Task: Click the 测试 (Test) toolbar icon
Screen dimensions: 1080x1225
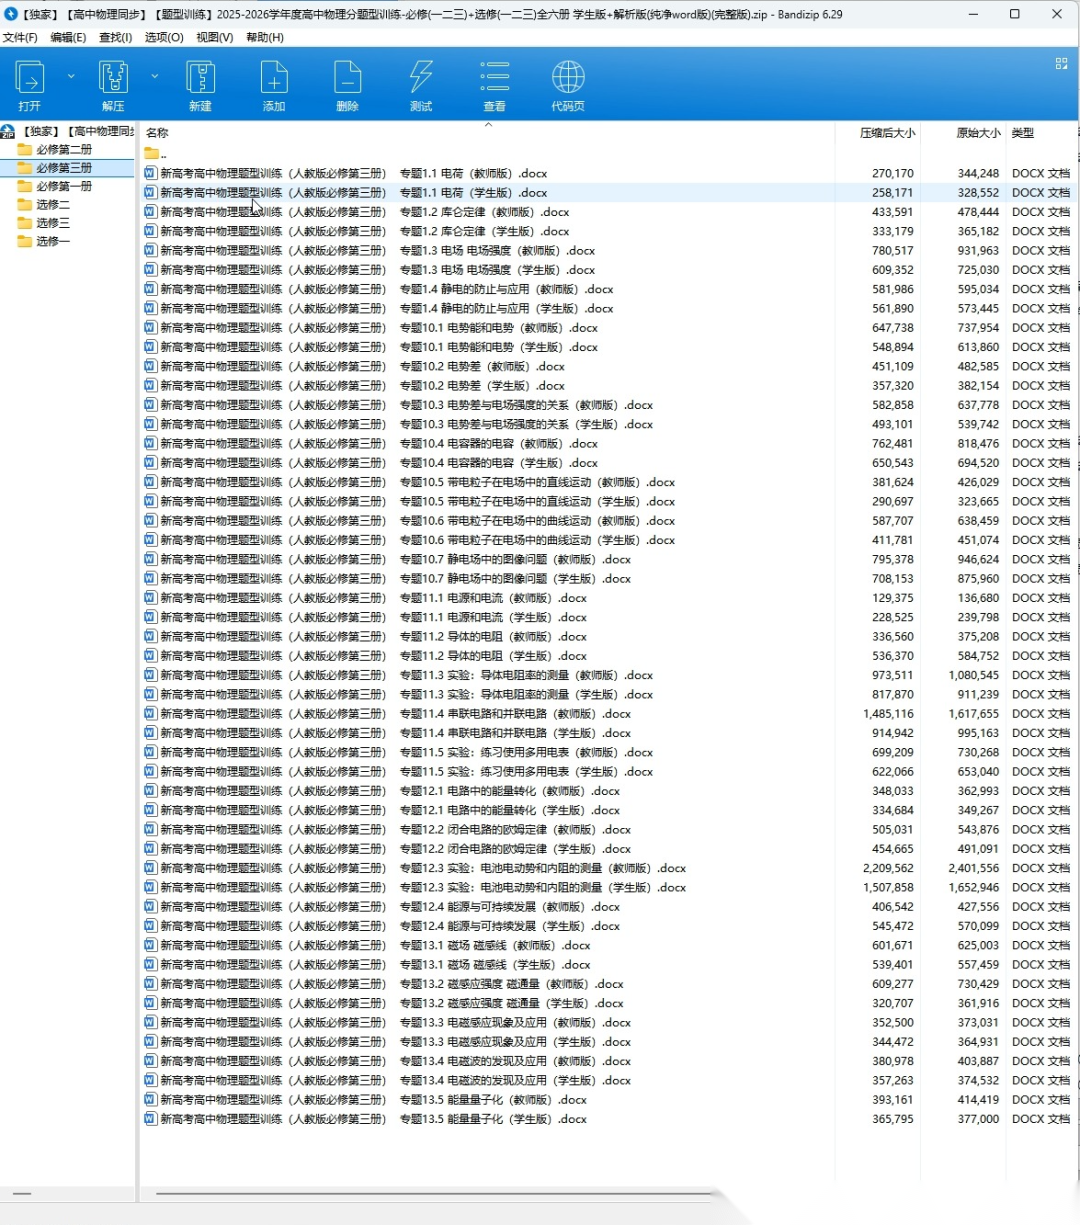Action: 421,78
